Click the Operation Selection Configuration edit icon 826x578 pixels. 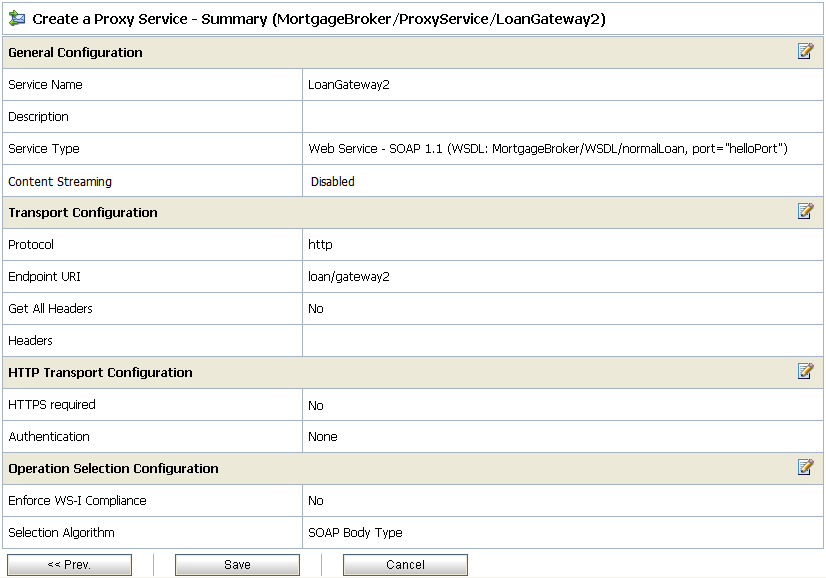point(805,467)
